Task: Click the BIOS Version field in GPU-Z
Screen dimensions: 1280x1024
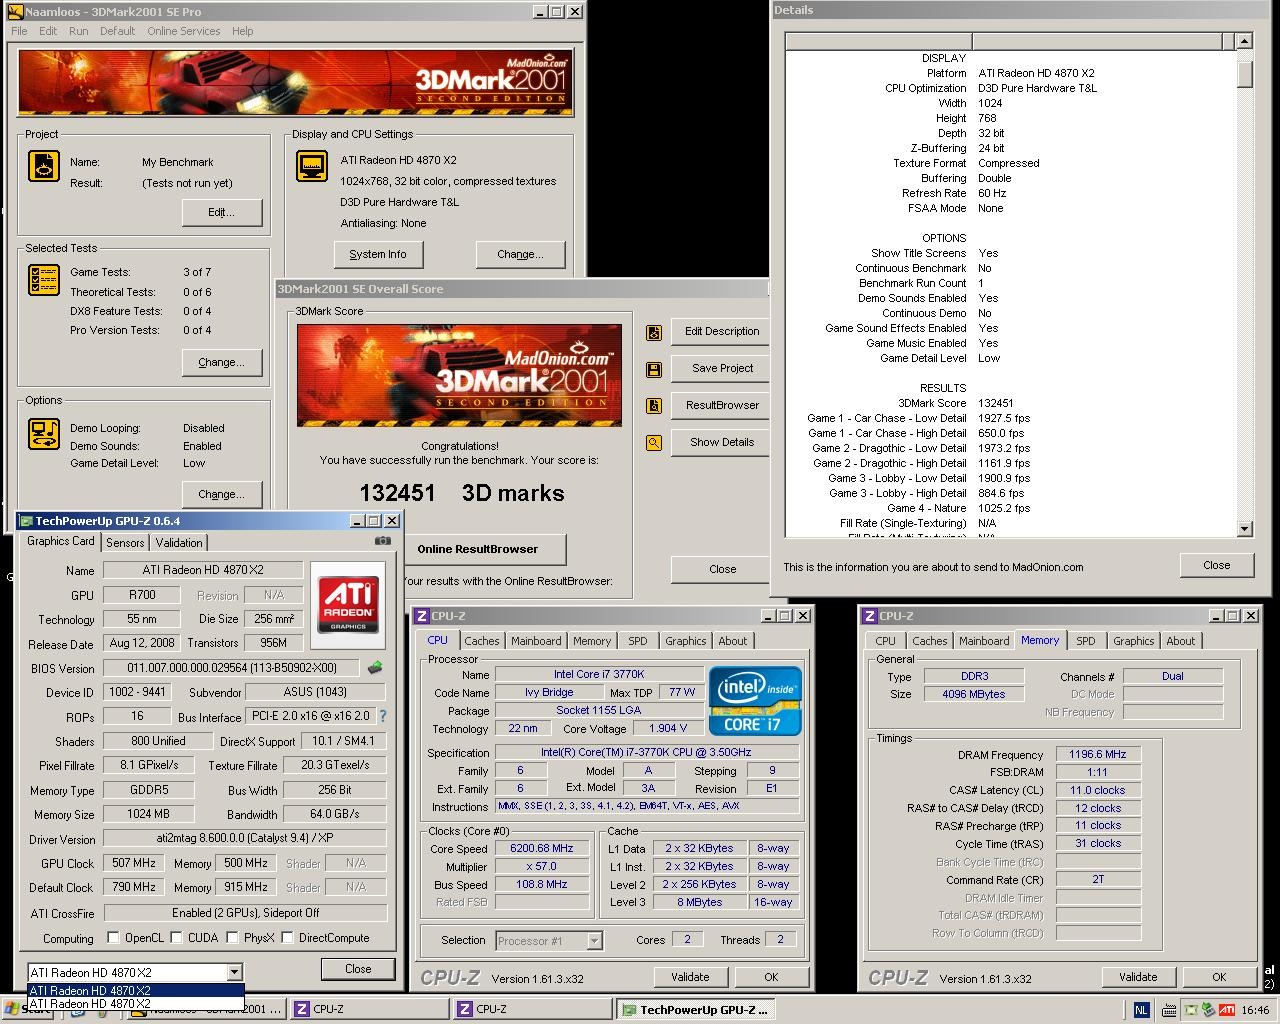Action: click(232, 668)
